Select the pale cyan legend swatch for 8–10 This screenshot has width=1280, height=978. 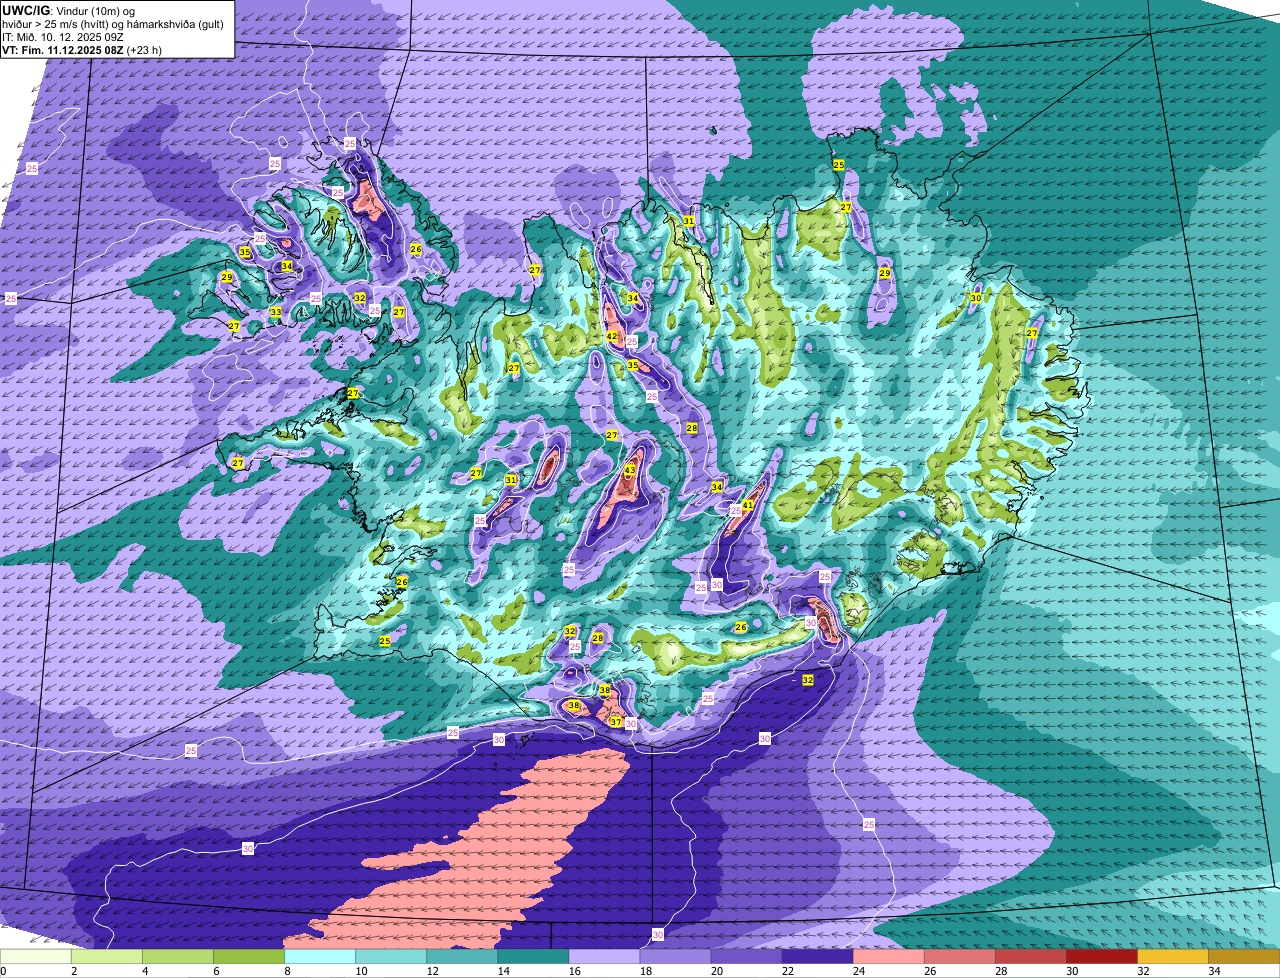click(x=320, y=957)
